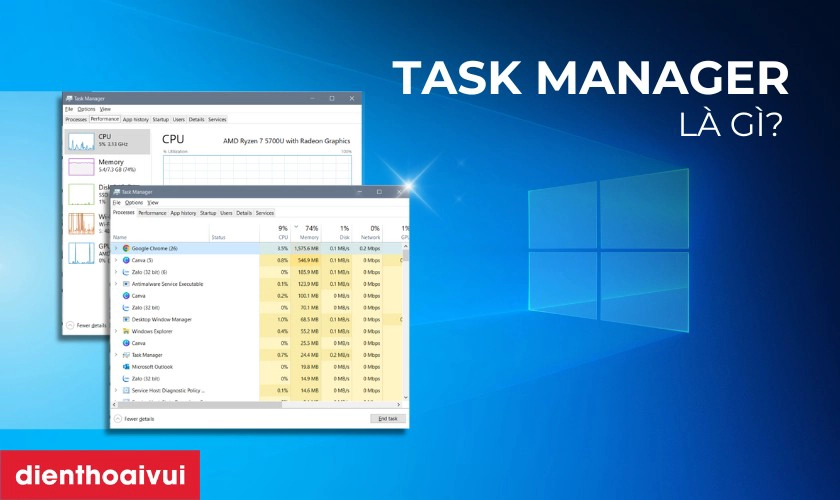Click the vertical scrollbar up arrow

[x=406, y=246]
